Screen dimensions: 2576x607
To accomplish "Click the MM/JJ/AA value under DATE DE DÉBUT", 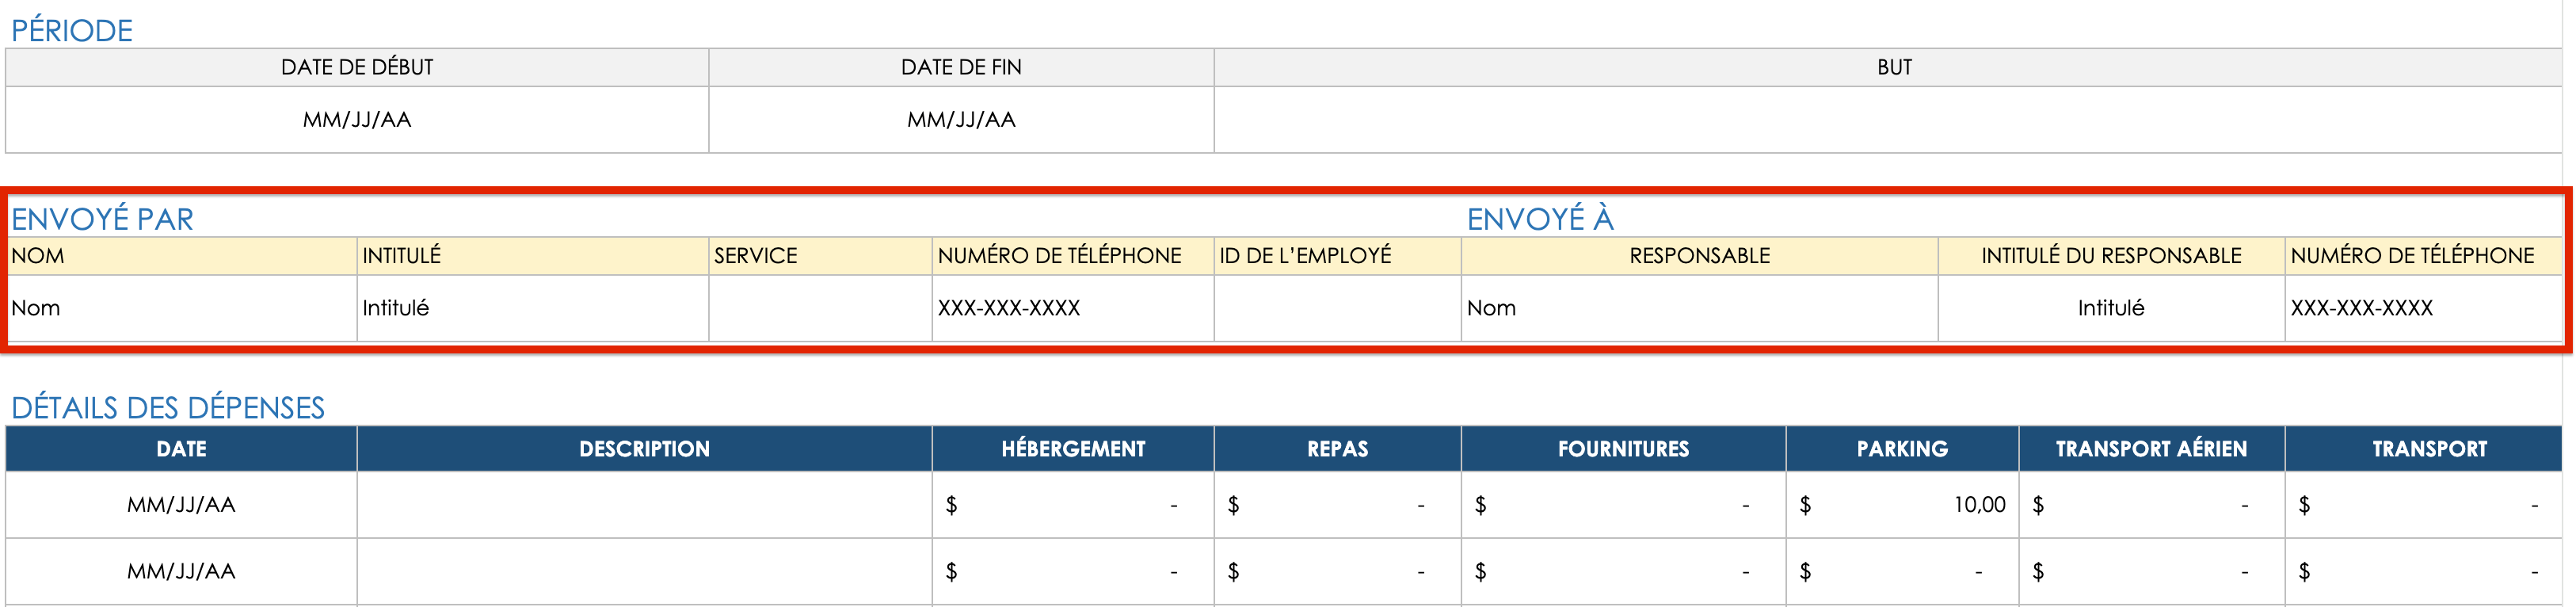I will click(x=357, y=120).
